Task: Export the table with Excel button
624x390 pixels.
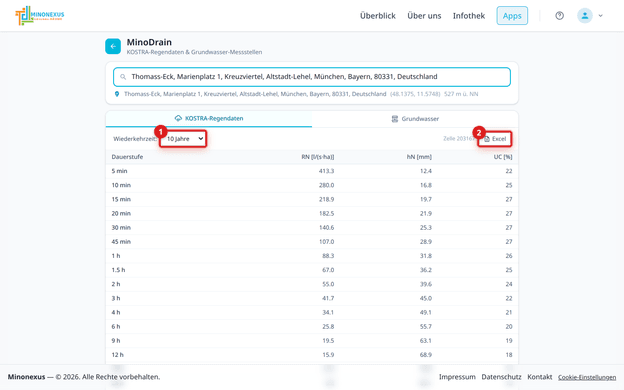Action: (495, 139)
